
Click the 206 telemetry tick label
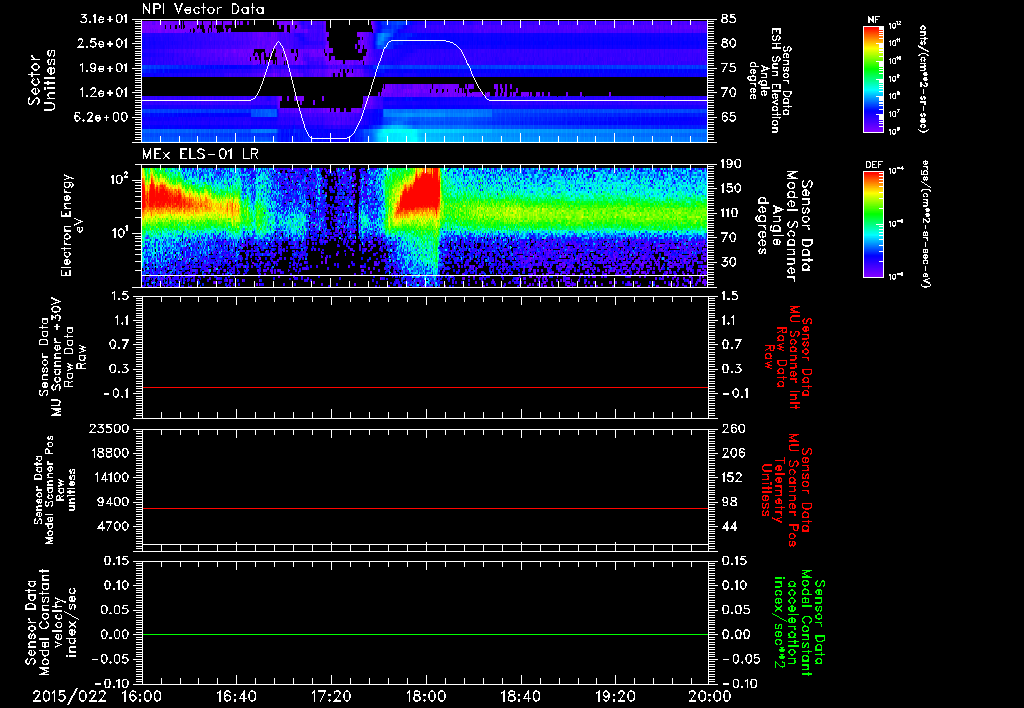[x=731, y=453]
